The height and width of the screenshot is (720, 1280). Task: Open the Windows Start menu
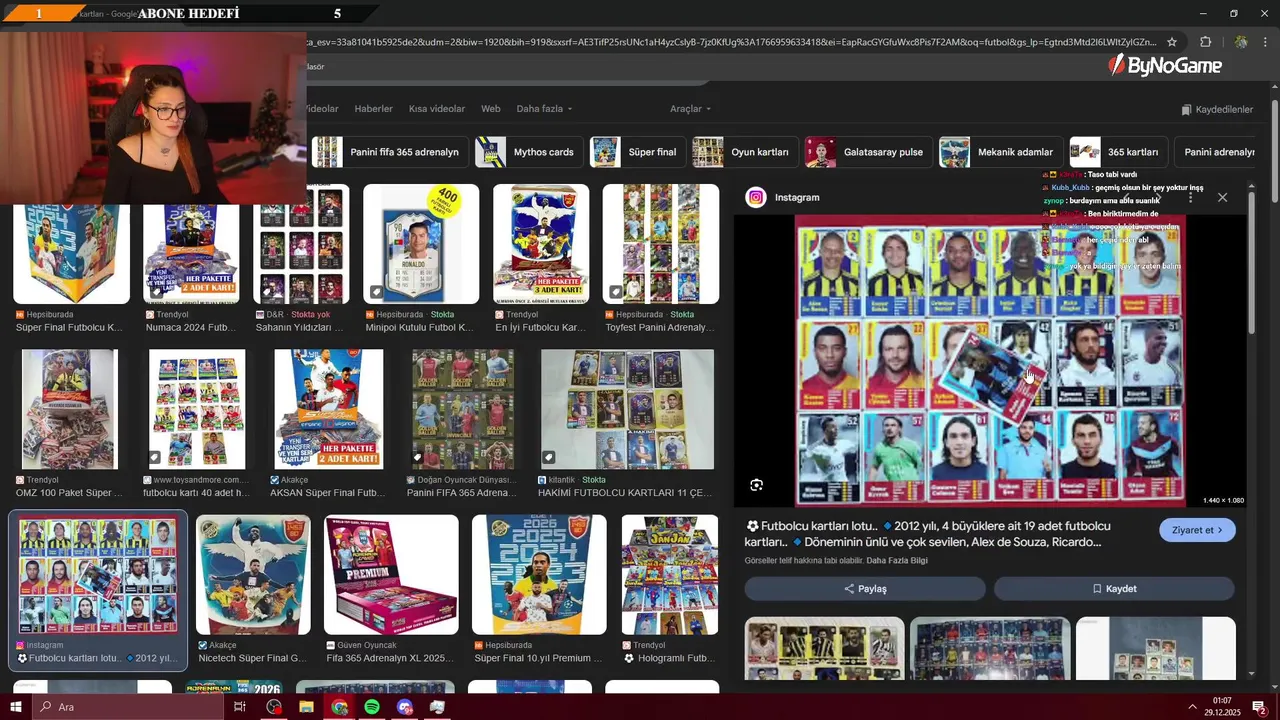(x=16, y=707)
